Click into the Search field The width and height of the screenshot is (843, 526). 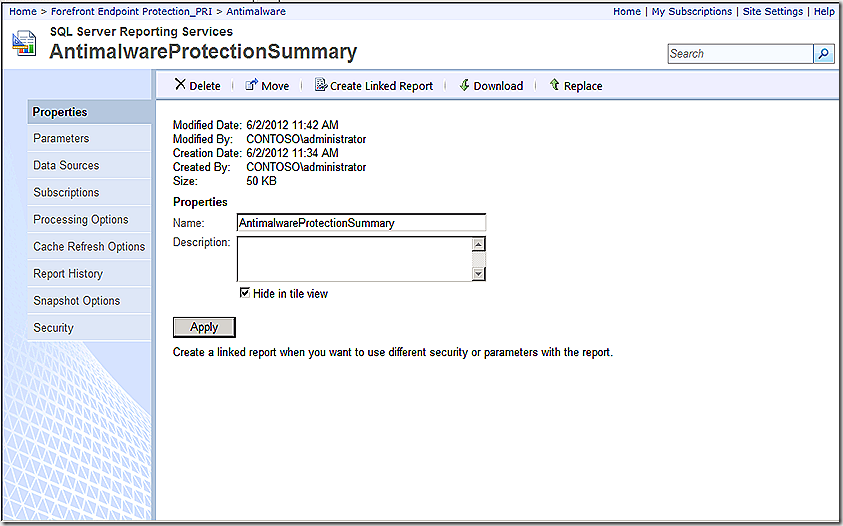tap(740, 54)
